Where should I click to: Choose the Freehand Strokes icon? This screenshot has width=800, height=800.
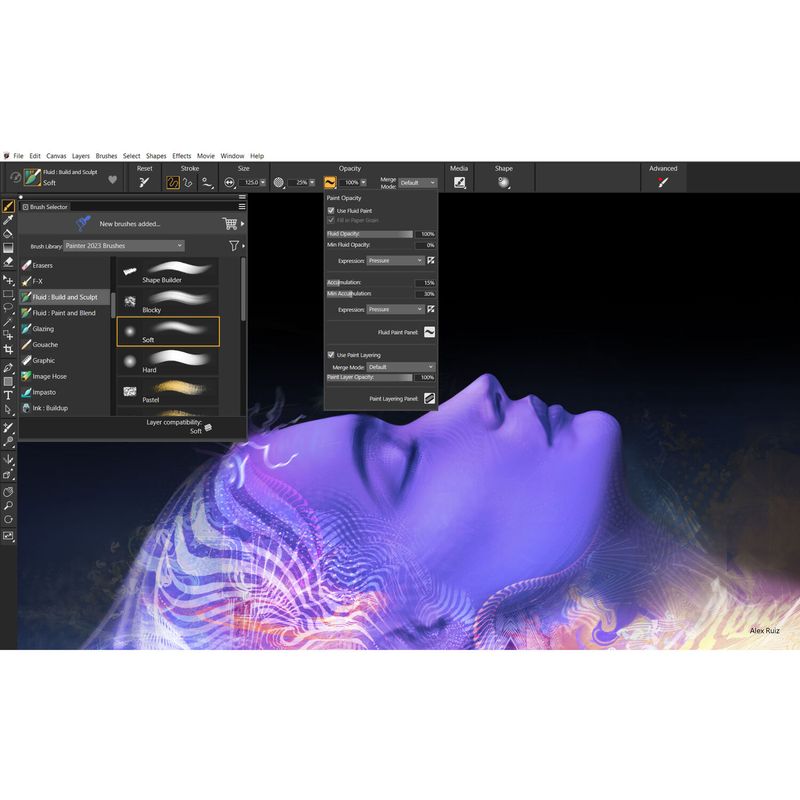click(x=173, y=182)
